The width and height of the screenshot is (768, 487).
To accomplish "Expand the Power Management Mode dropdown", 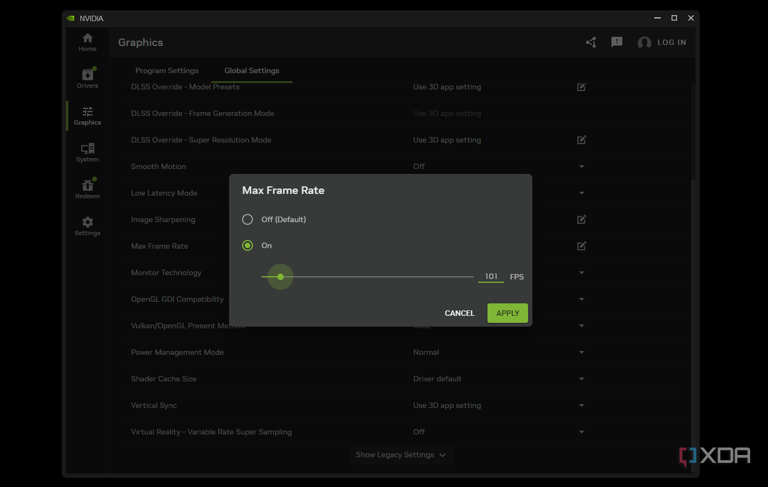I will tap(581, 352).
